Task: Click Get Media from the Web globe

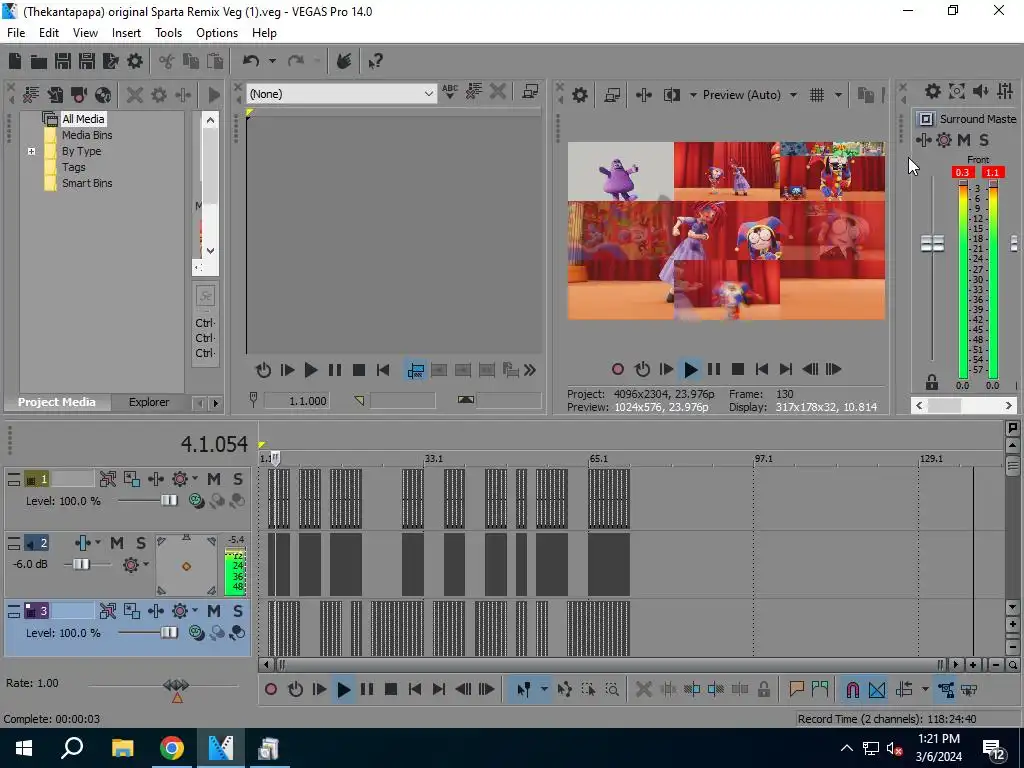Action: pyautogui.click(x=103, y=95)
